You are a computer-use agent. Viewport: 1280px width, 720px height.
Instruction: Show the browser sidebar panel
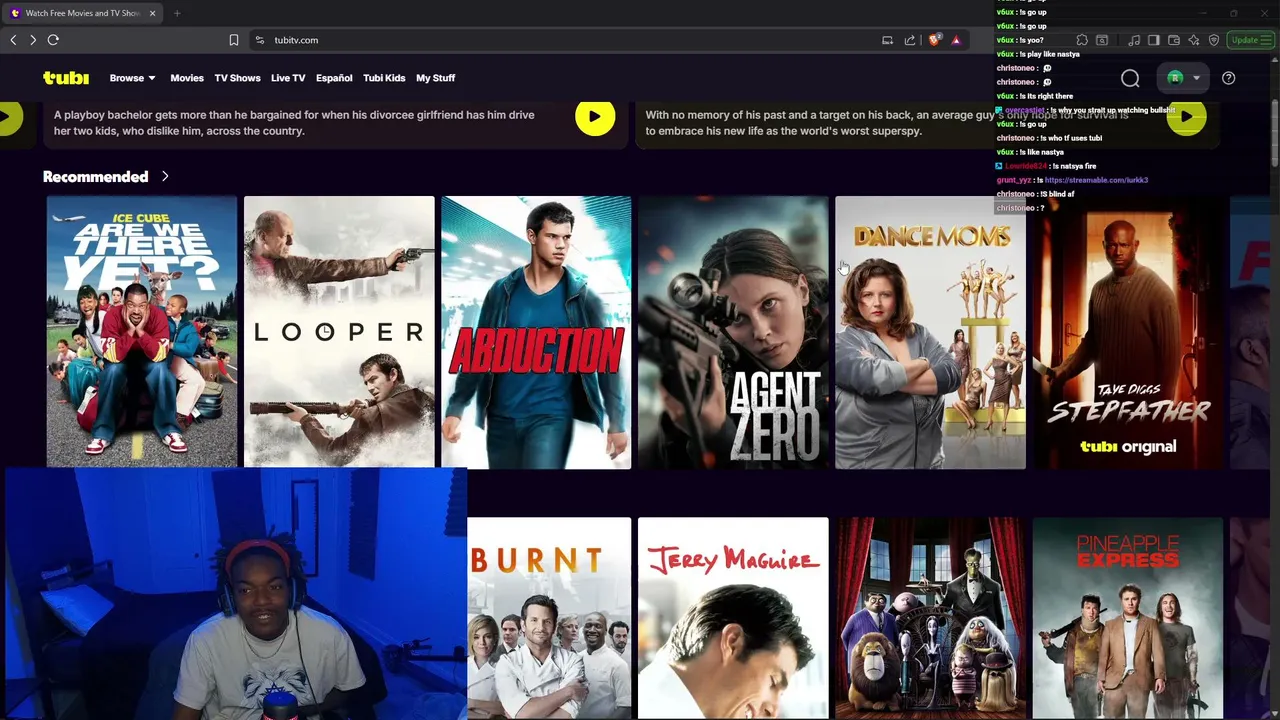pos(1153,40)
